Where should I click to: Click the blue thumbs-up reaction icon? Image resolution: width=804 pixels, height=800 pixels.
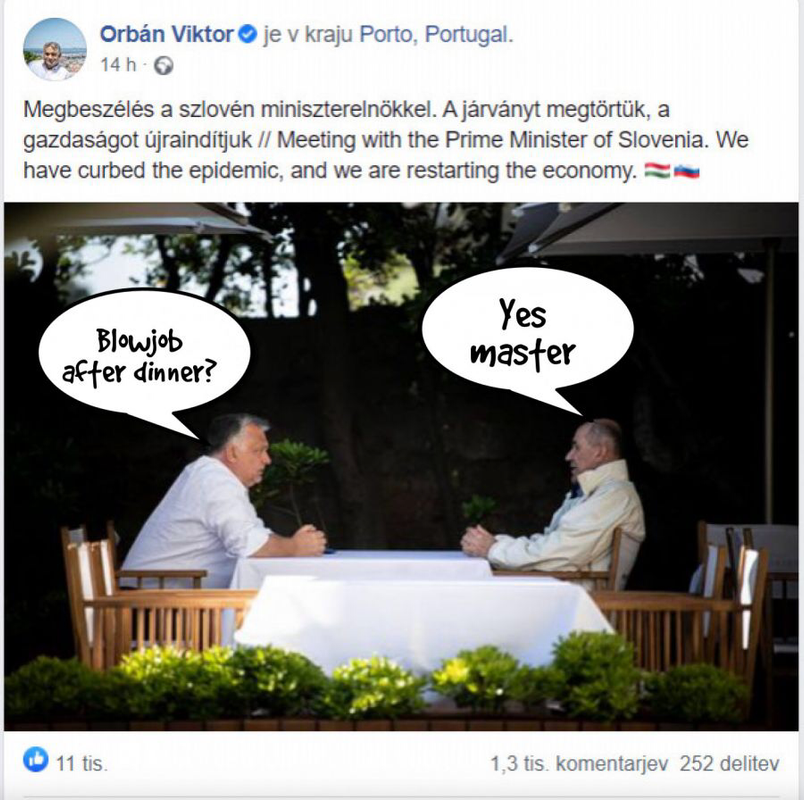[x=36, y=760]
